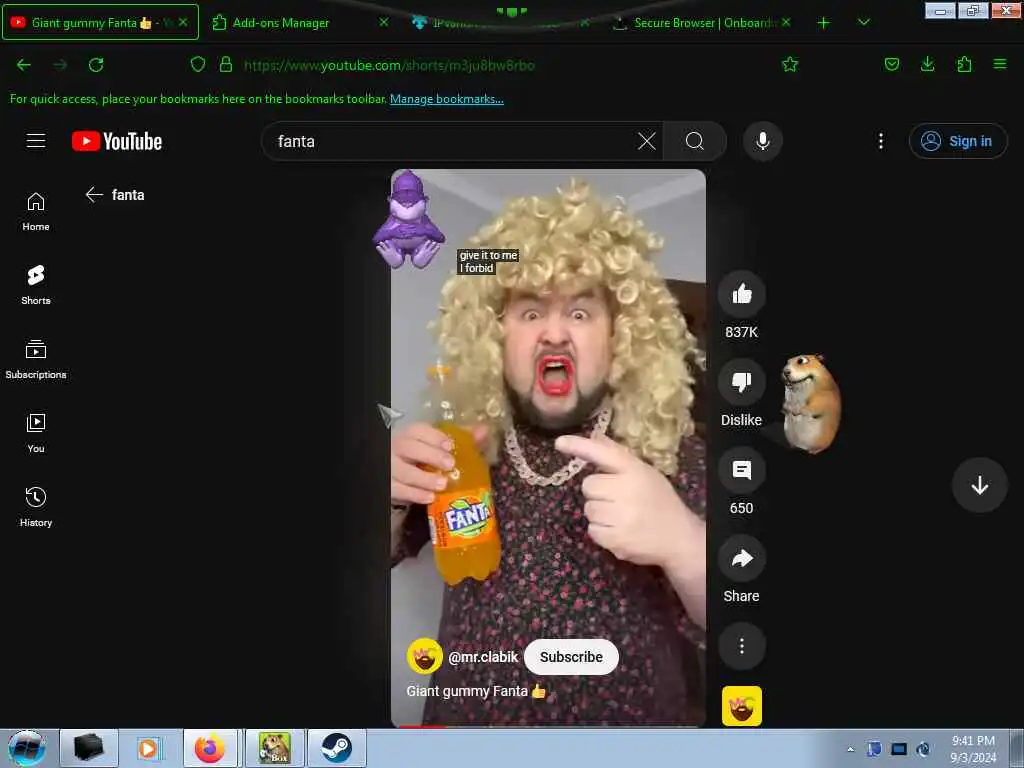Open YouTube settings three-dot menu
Image resolution: width=1024 pixels, height=768 pixels.
tap(881, 141)
